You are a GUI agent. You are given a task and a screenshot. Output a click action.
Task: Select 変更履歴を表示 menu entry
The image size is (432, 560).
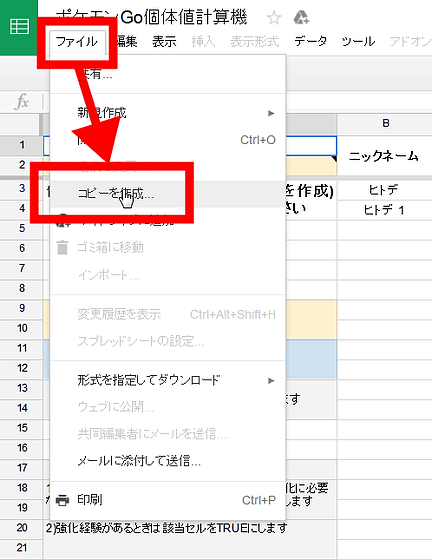tap(168, 314)
